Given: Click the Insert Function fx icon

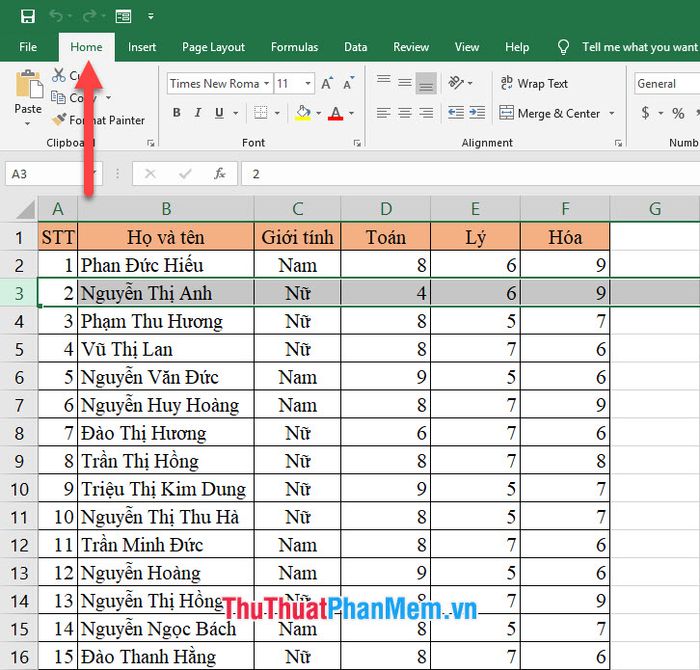Looking at the screenshot, I should [220, 174].
